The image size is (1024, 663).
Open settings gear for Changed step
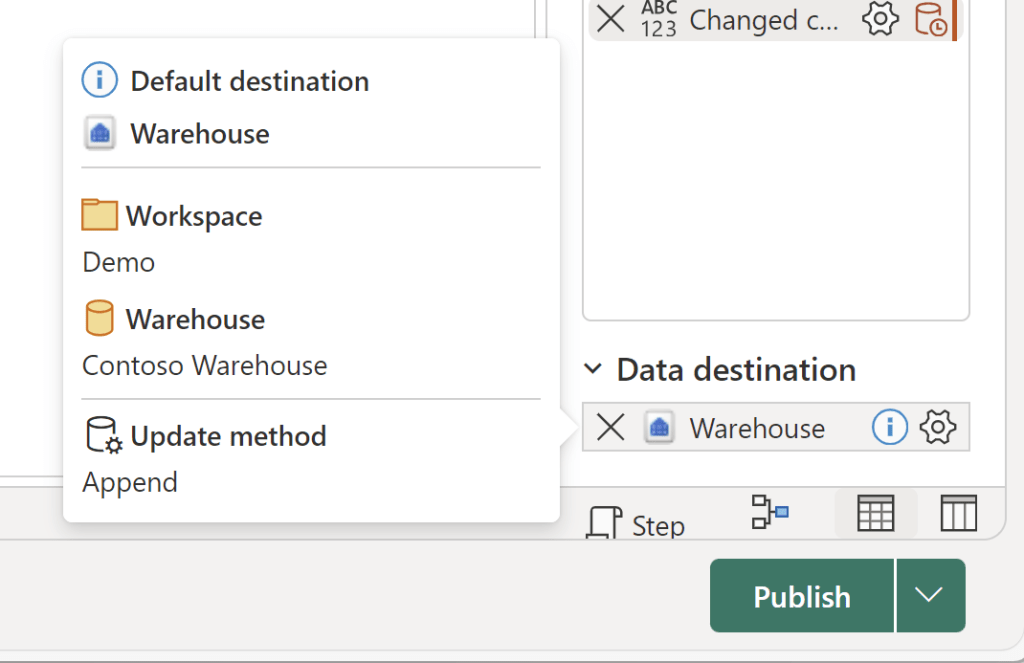tap(880, 19)
